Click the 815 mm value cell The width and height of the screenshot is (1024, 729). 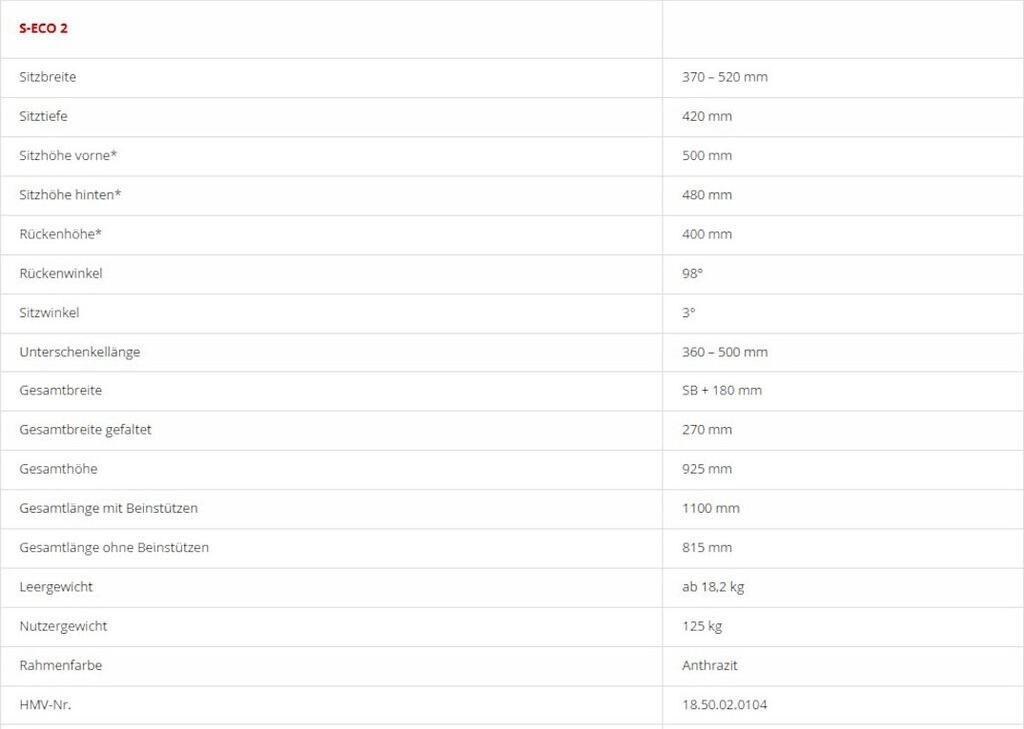click(x=707, y=547)
